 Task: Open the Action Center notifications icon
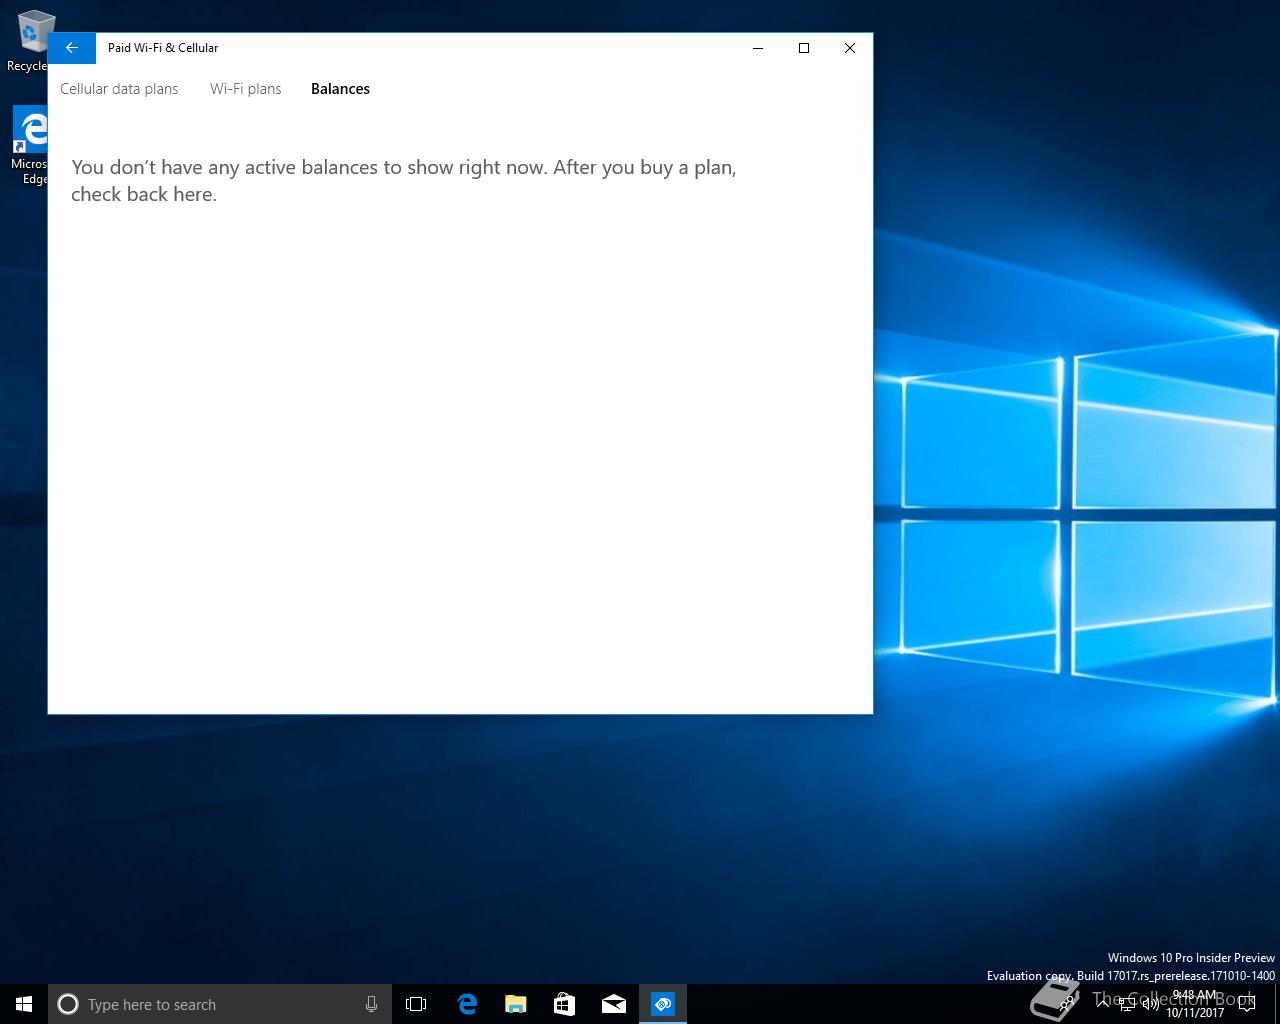tap(1247, 1004)
